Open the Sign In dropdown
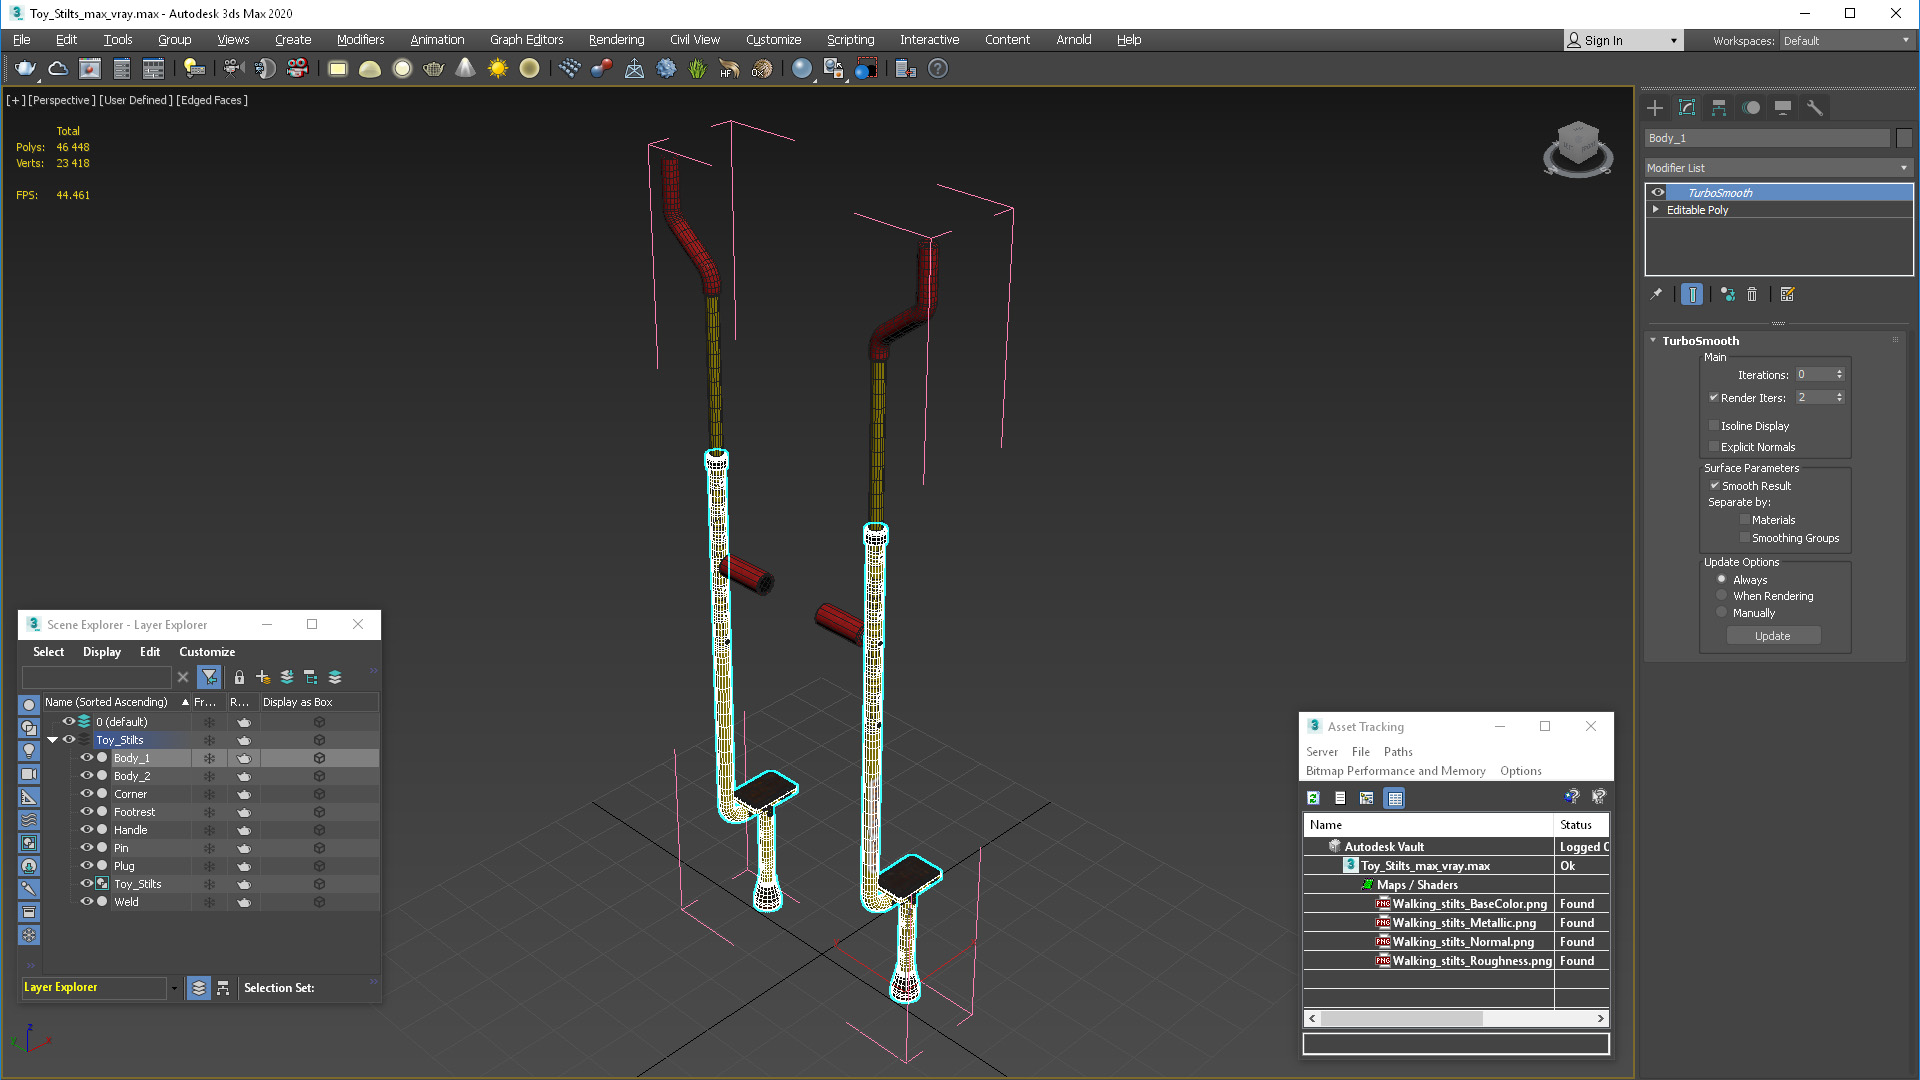Image resolution: width=1920 pixels, height=1080 pixels. click(1623, 40)
